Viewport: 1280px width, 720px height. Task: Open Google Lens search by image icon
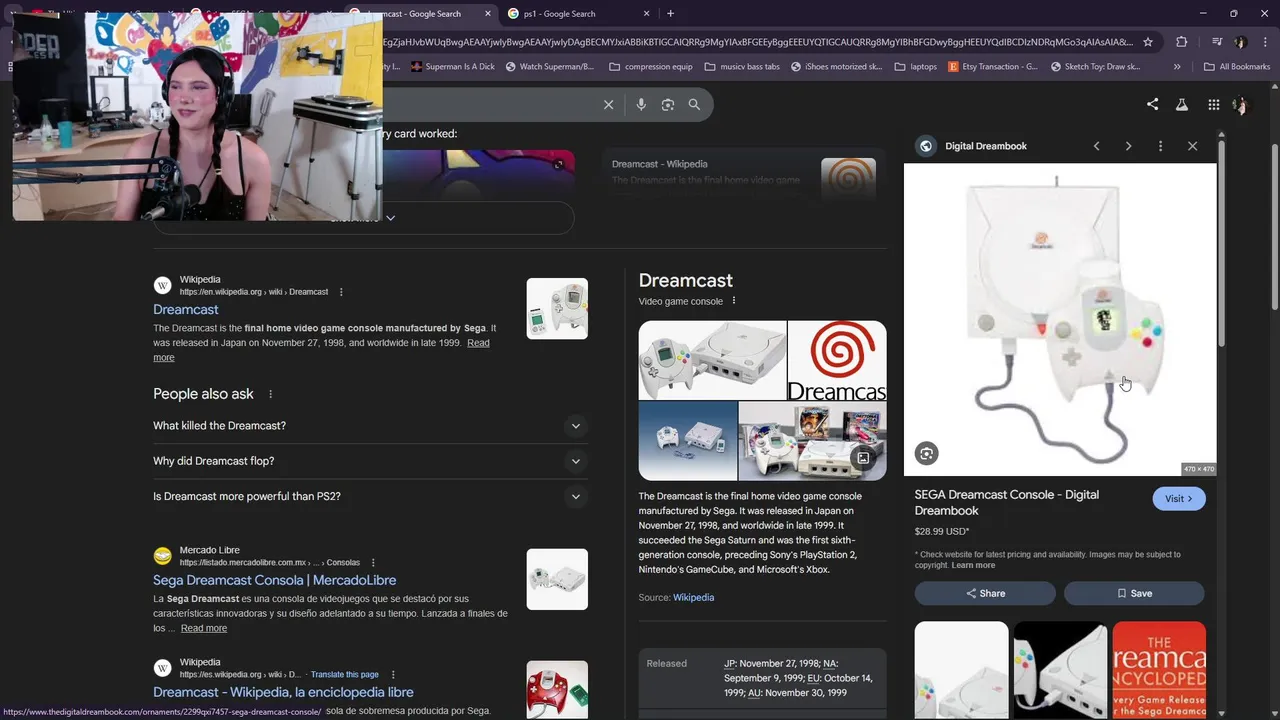(668, 104)
